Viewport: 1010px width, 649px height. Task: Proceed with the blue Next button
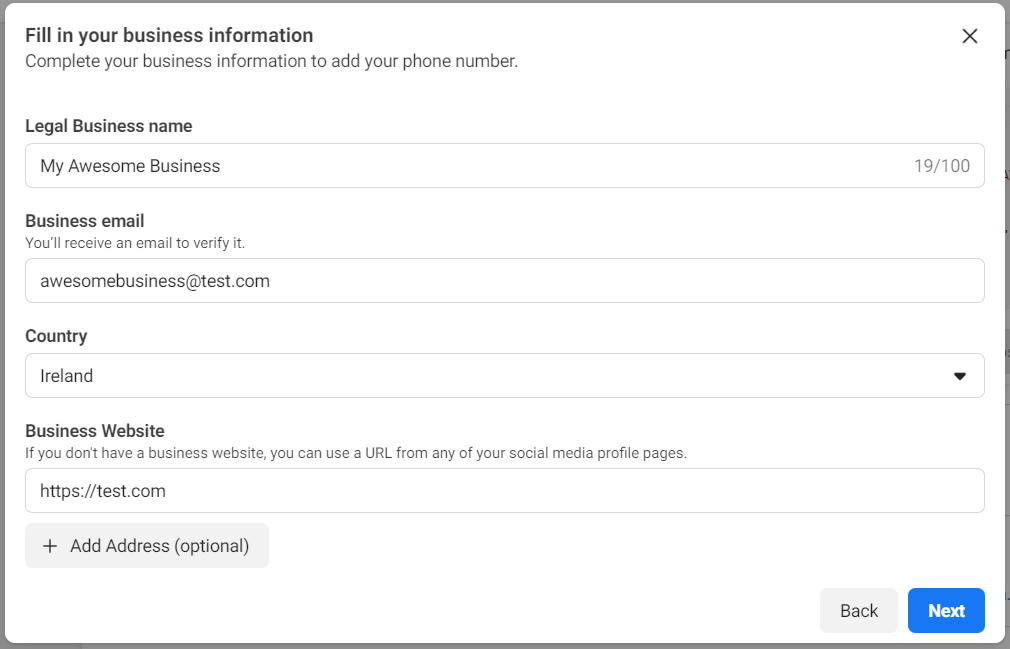(x=946, y=611)
